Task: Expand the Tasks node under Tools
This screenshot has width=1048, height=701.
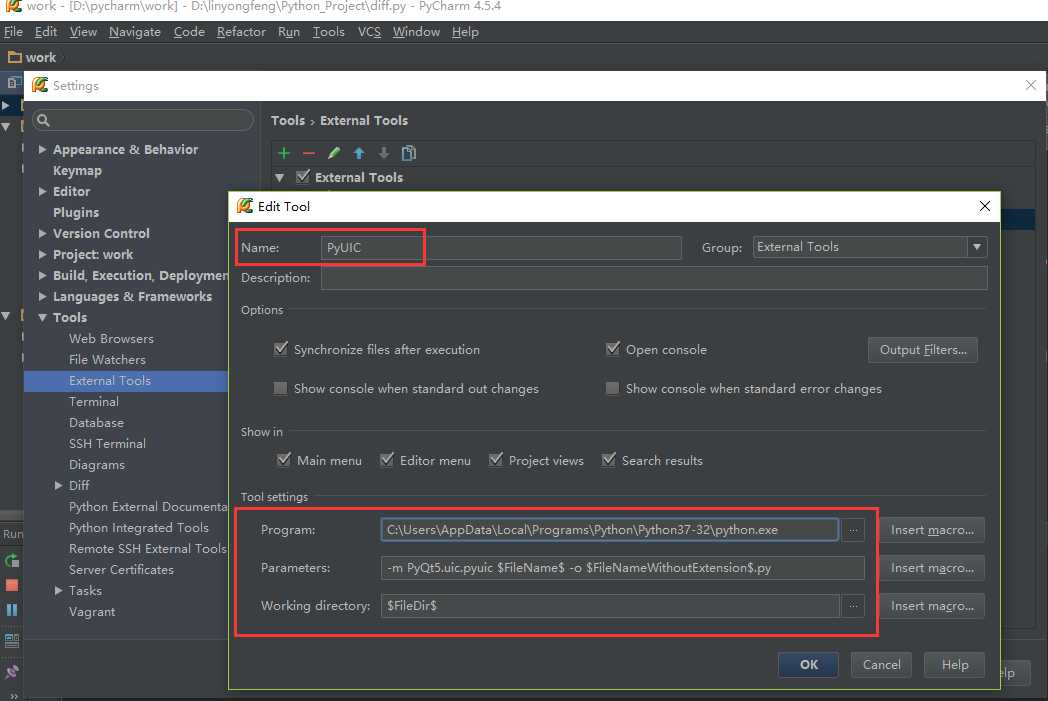Action: pos(58,591)
